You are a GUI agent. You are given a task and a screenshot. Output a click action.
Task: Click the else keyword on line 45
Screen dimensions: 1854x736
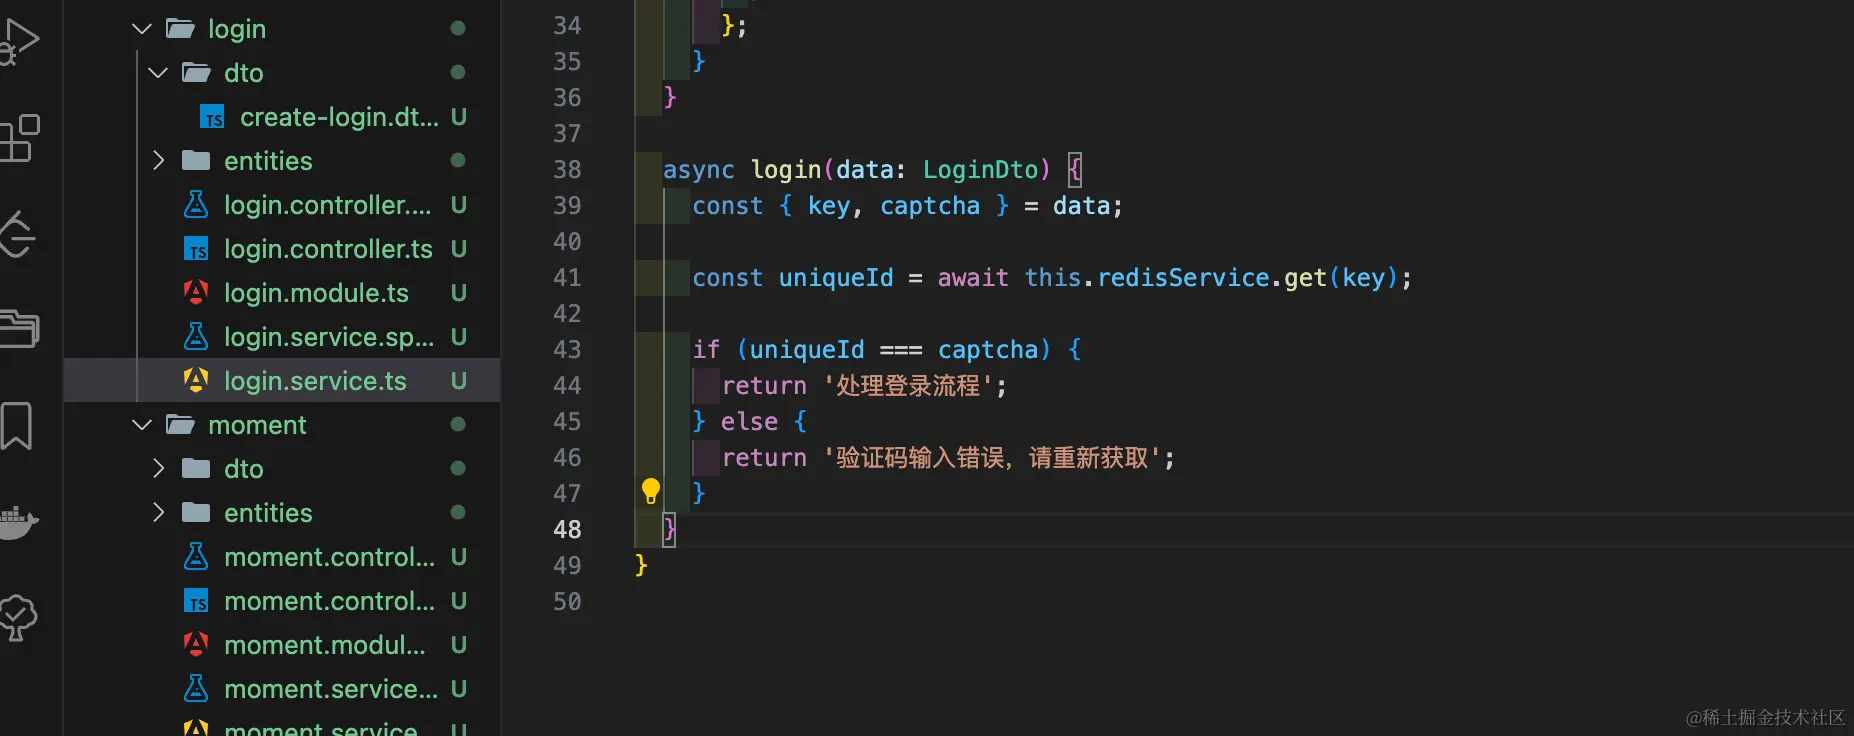(x=749, y=422)
